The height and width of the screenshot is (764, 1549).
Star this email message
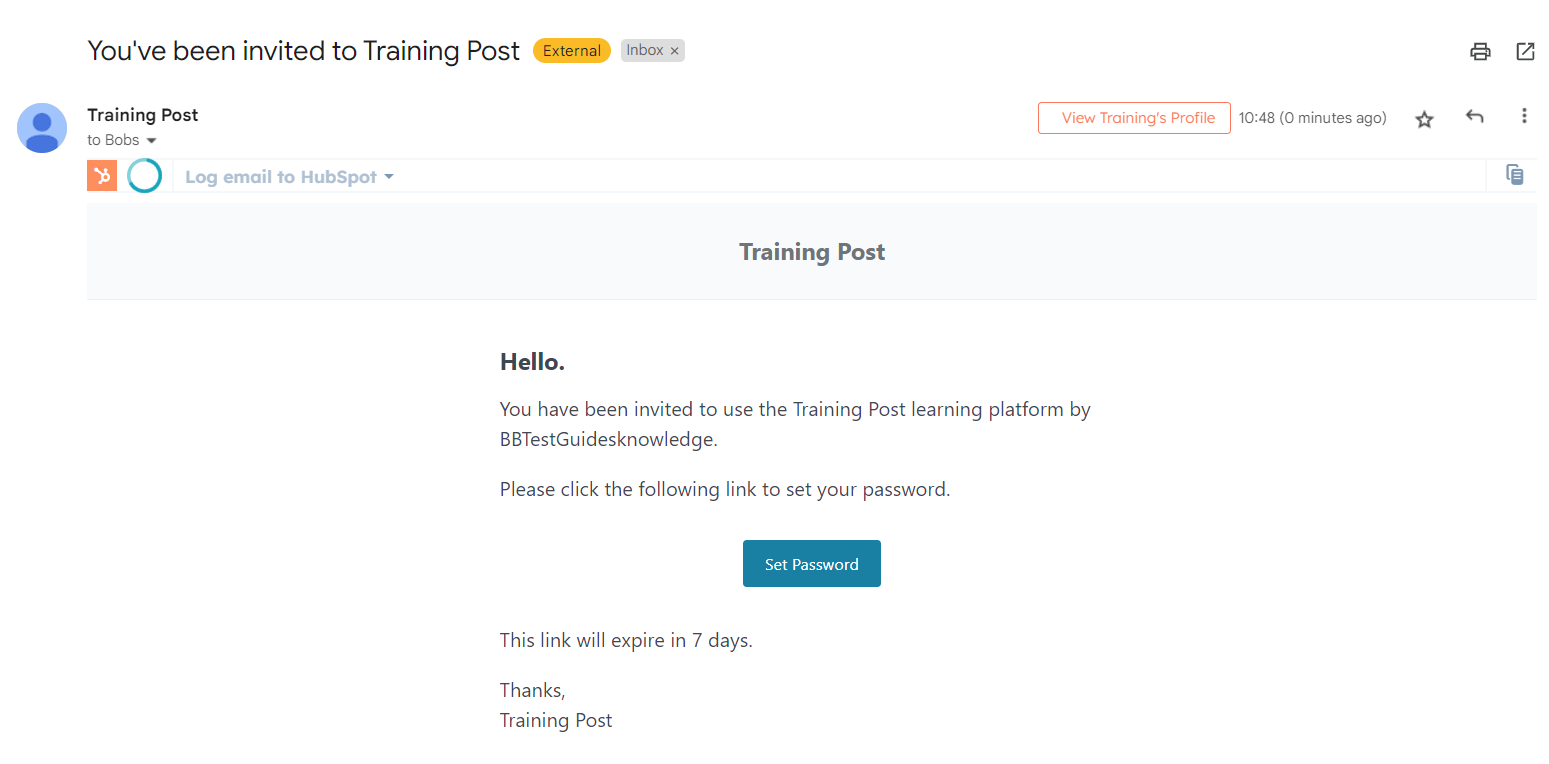click(1424, 119)
